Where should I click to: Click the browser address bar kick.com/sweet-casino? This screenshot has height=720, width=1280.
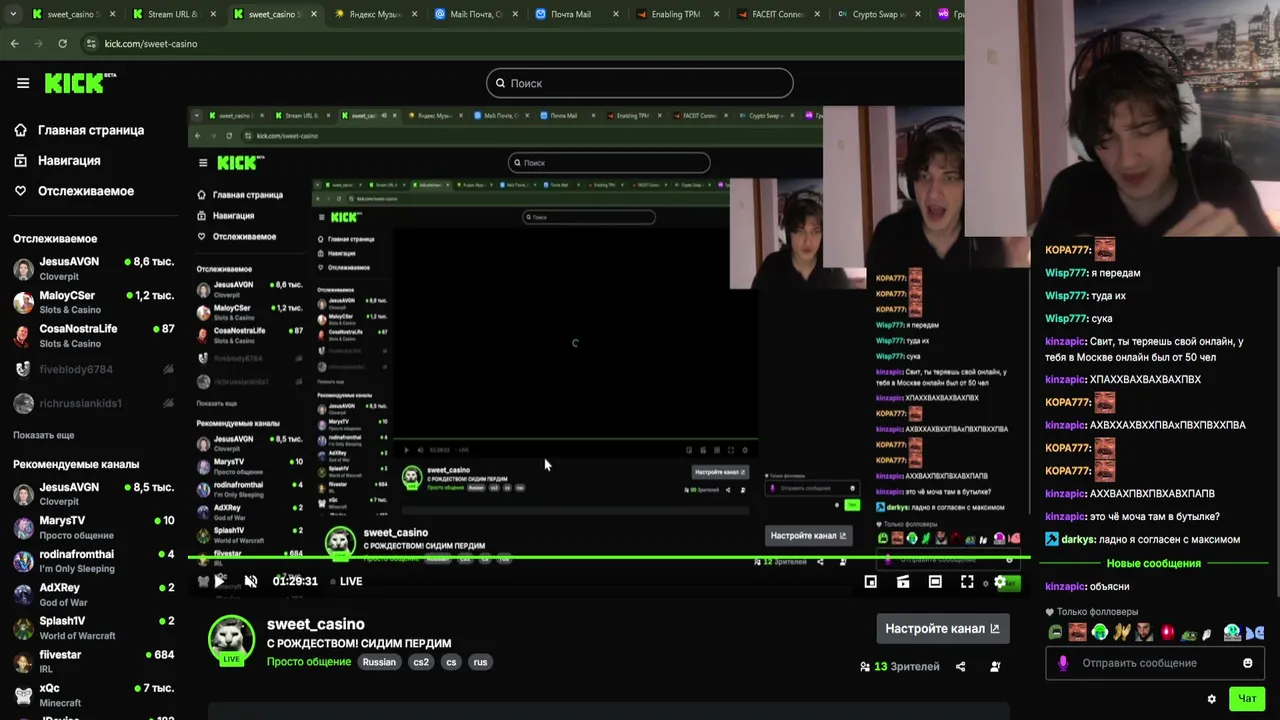(x=151, y=44)
